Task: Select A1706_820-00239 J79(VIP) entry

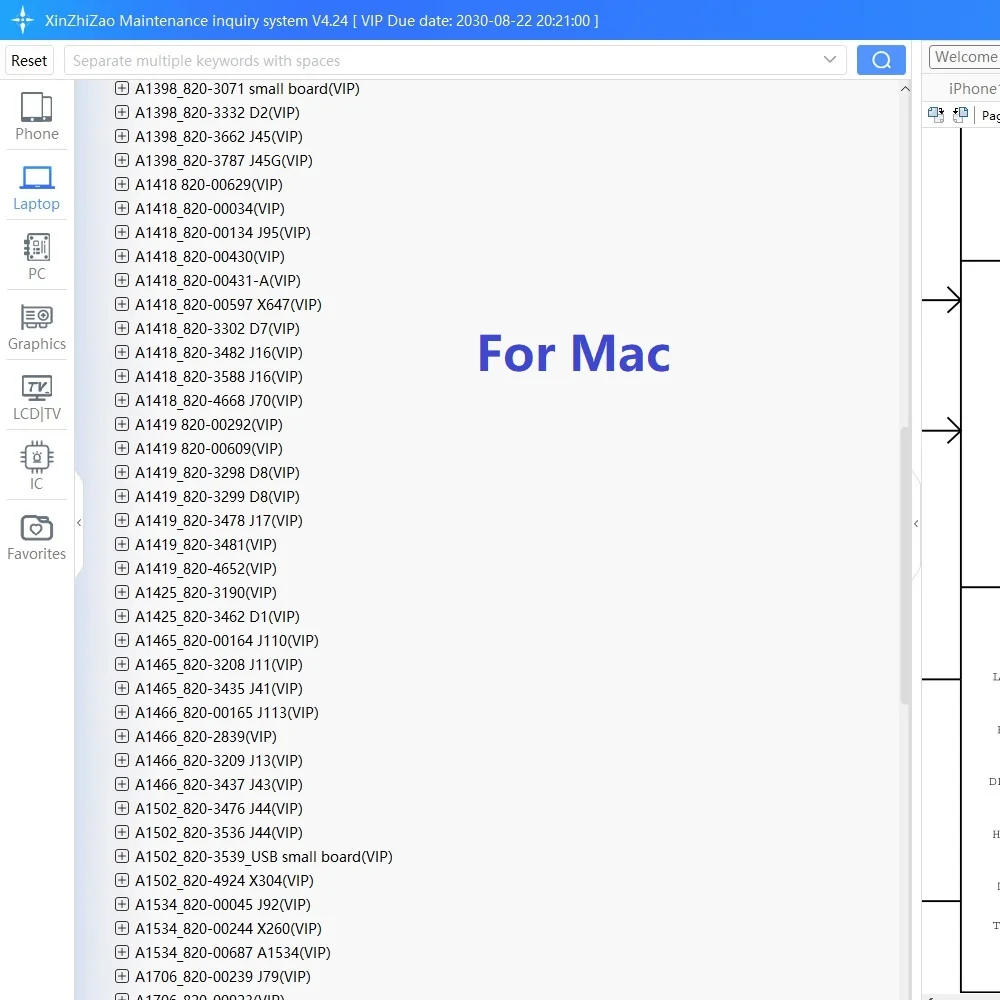Action: pyautogui.click(x=223, y=977)
